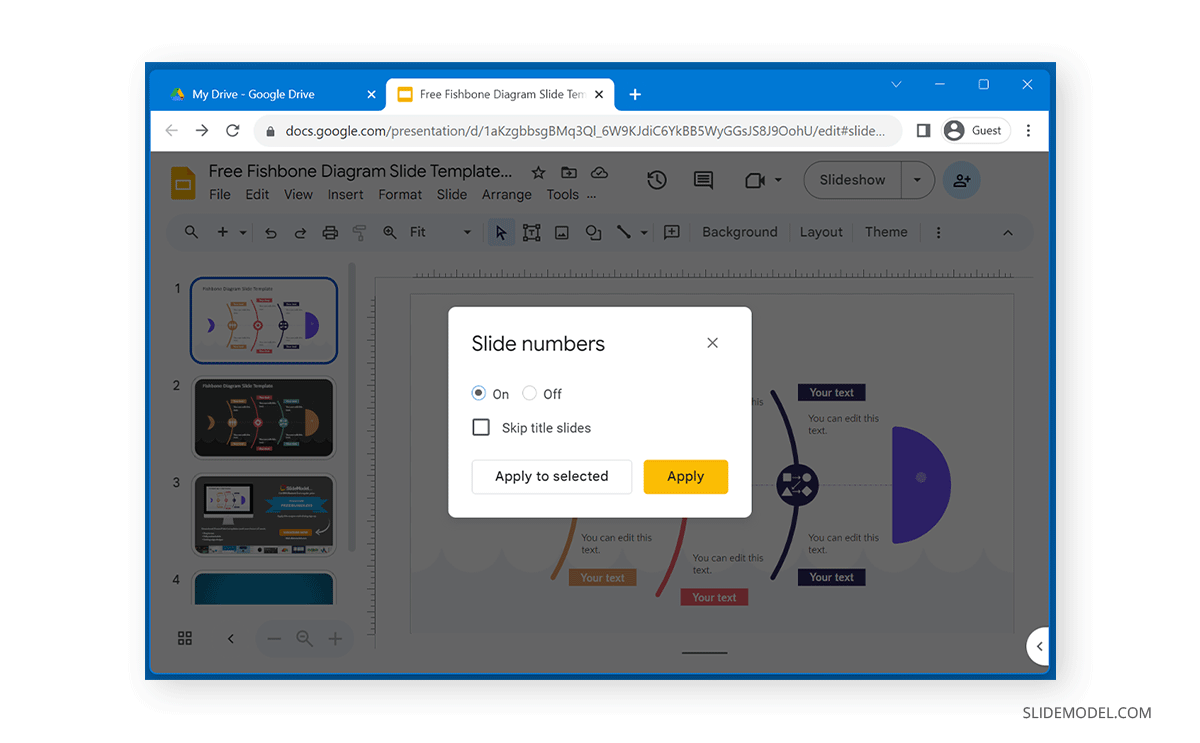View cloud save status icon
Viewport: 1200px width, 743px height.
pos(599,172)
